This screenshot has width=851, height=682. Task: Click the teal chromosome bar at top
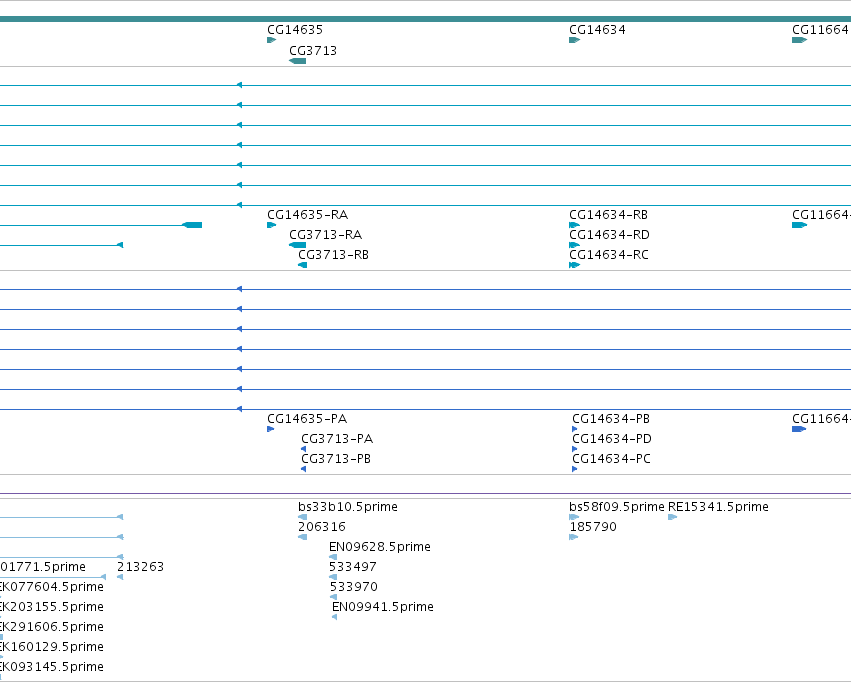pyautogui.click(x=426, y=19)
